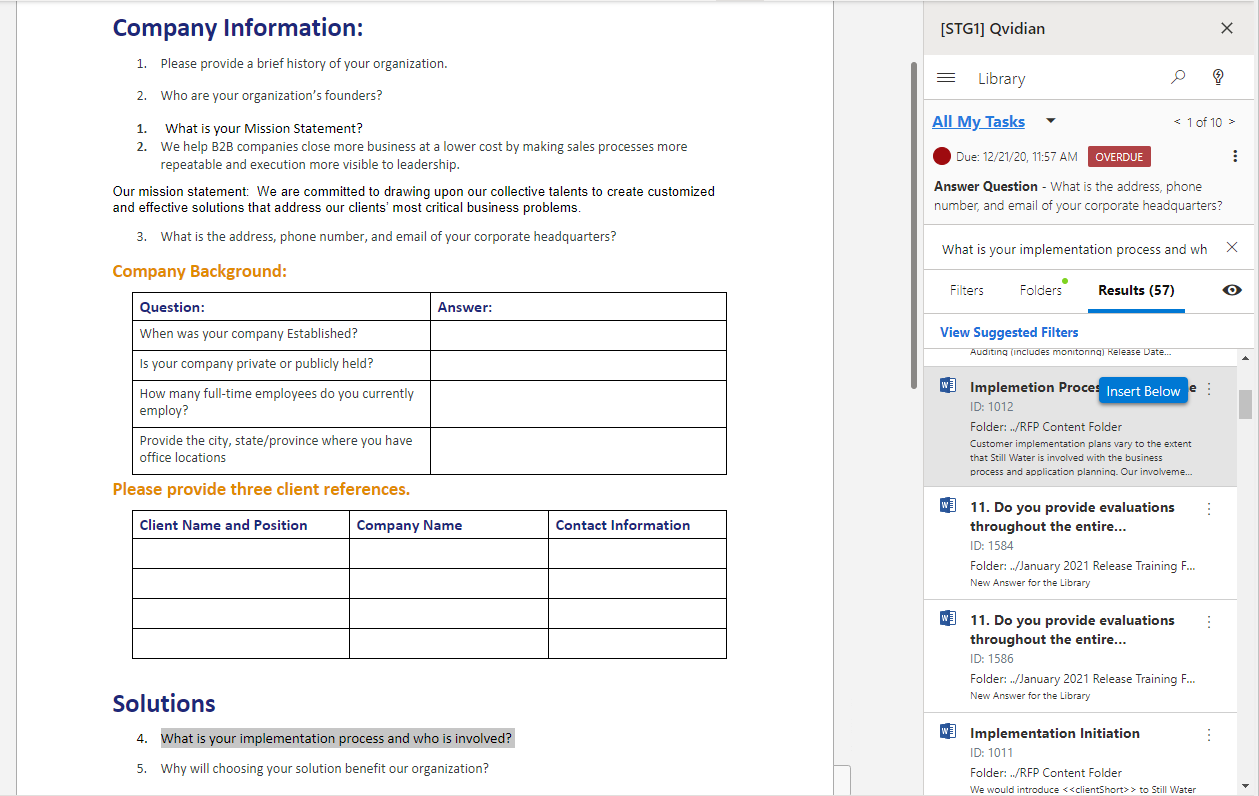The image size is (1259, 796).
Task: Click 'What is your Mission Statement?' line
Action: (264, 128)
